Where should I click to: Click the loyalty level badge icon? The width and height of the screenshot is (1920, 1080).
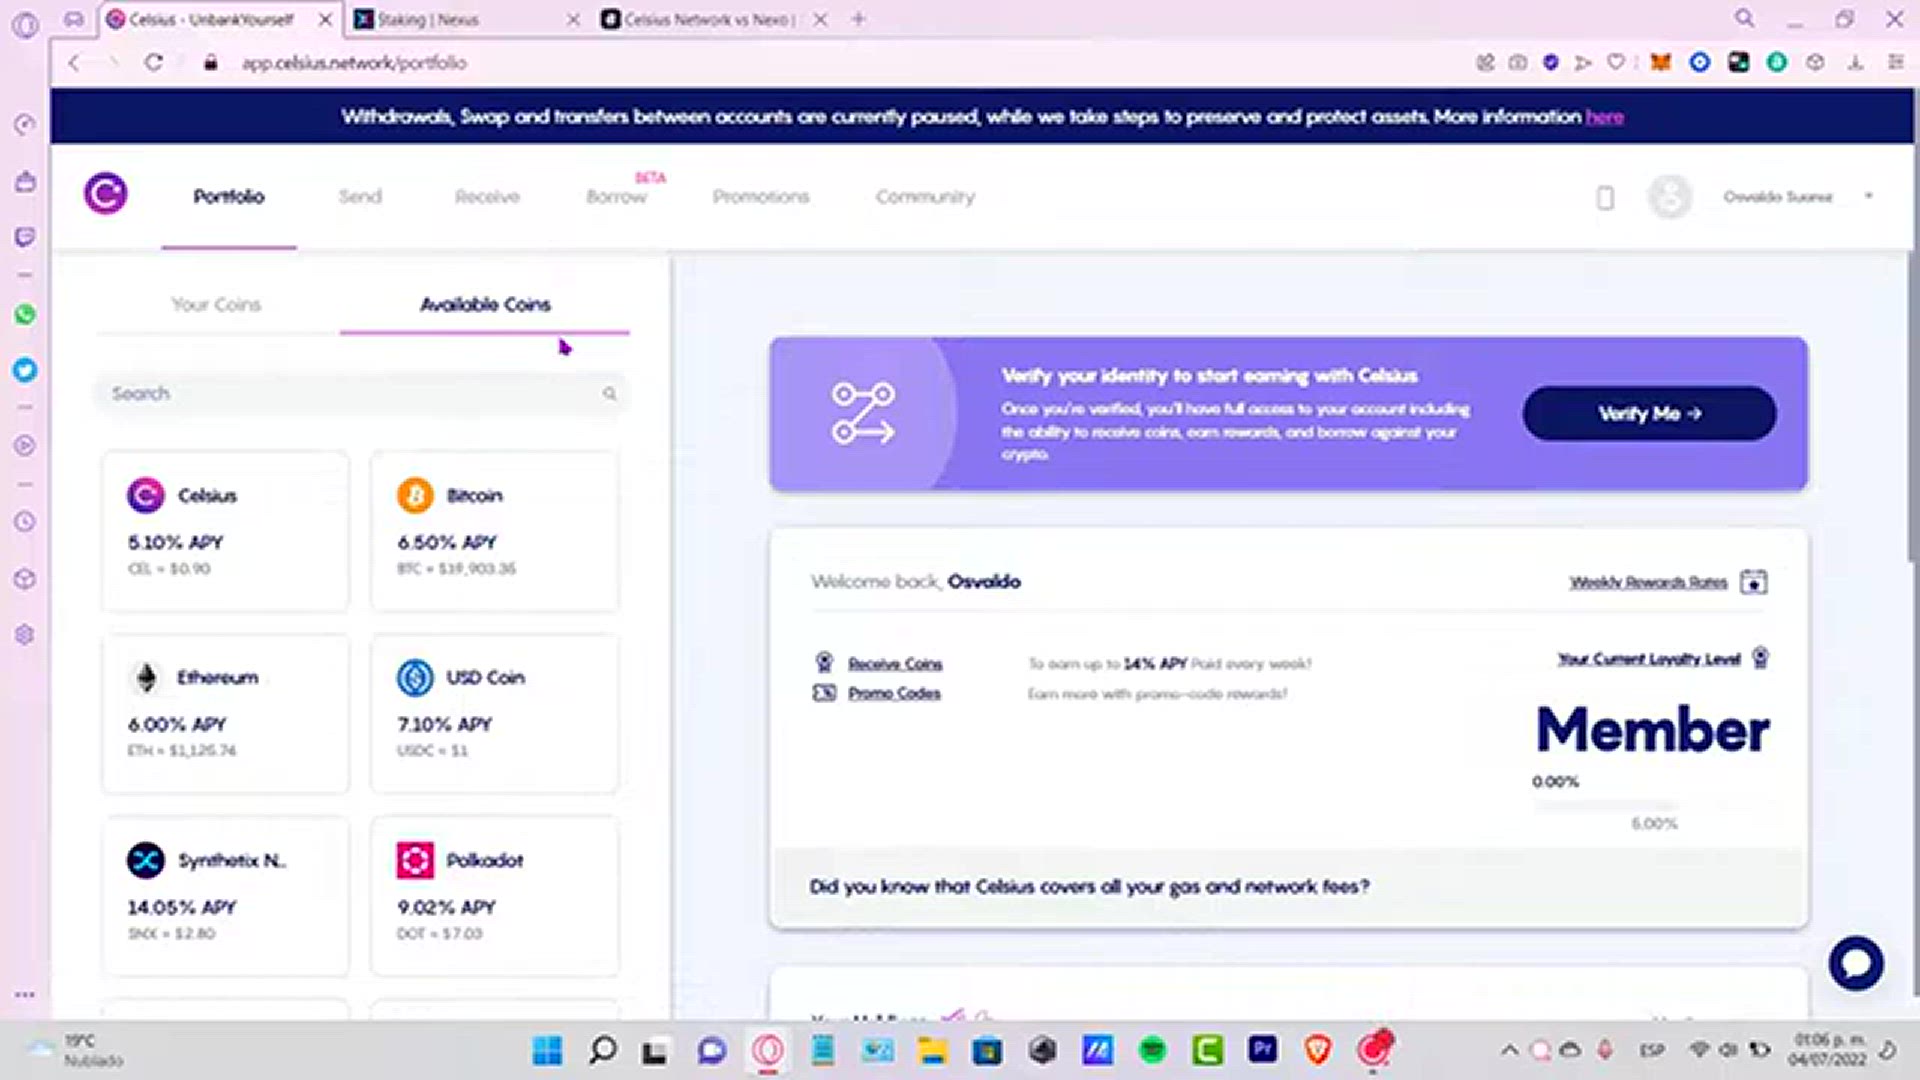[1761, 658]
